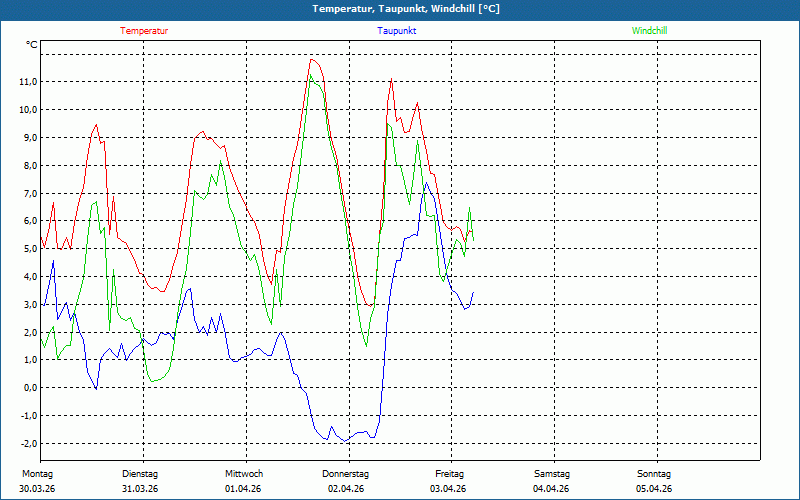Select the Sonntag day label
800x500 pixels.
[654, 474]
